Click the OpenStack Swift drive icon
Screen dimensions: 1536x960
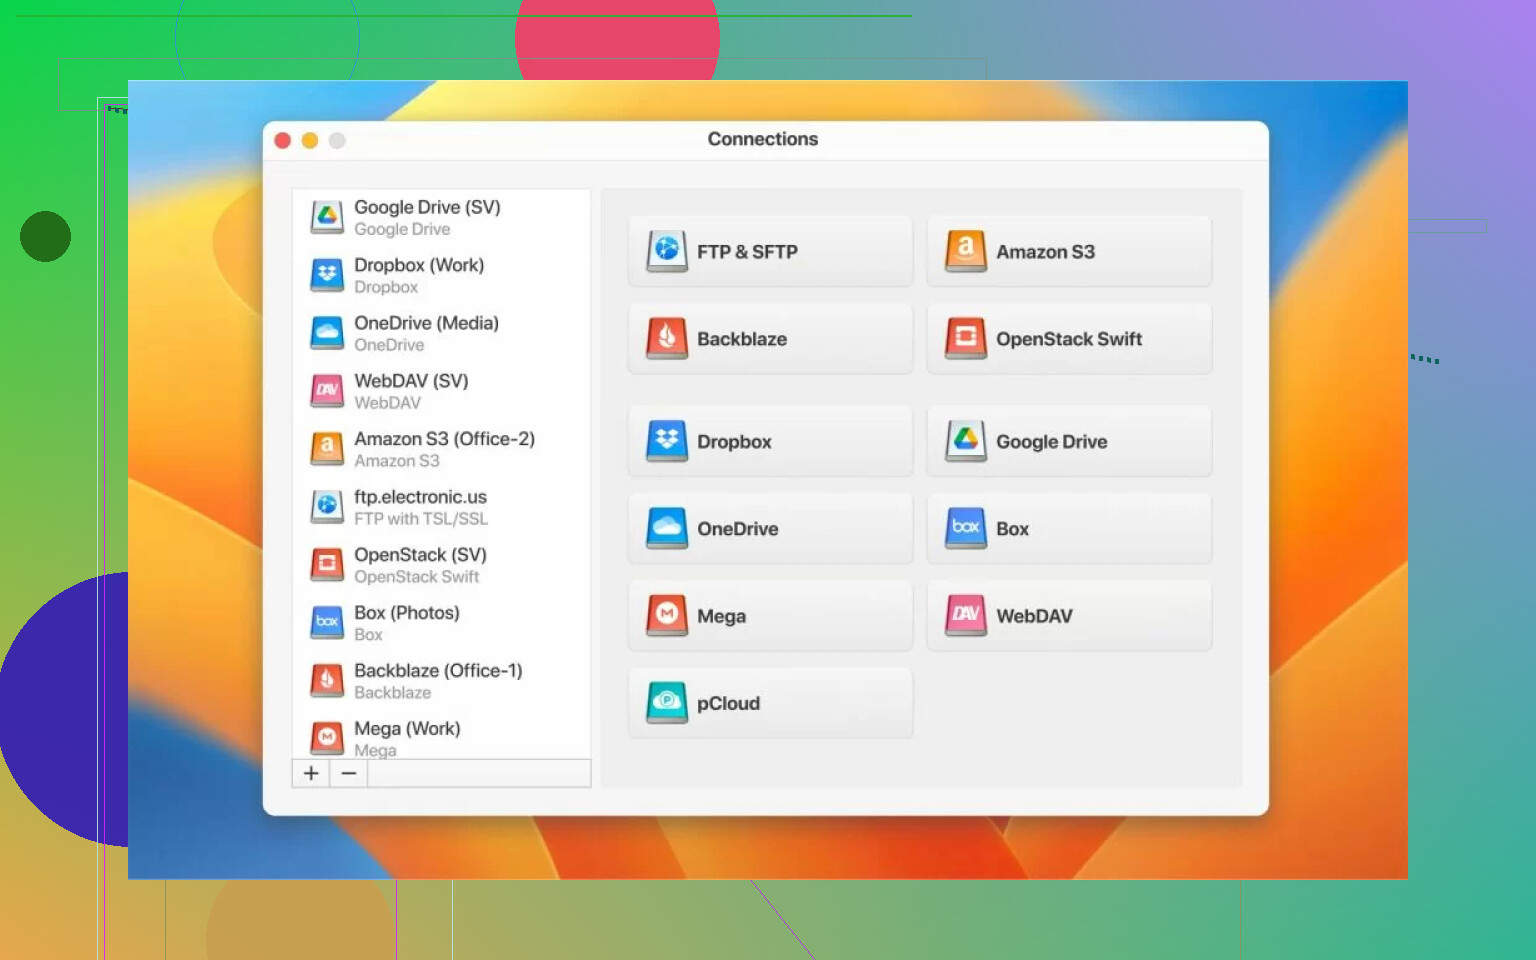coord(965,338)
